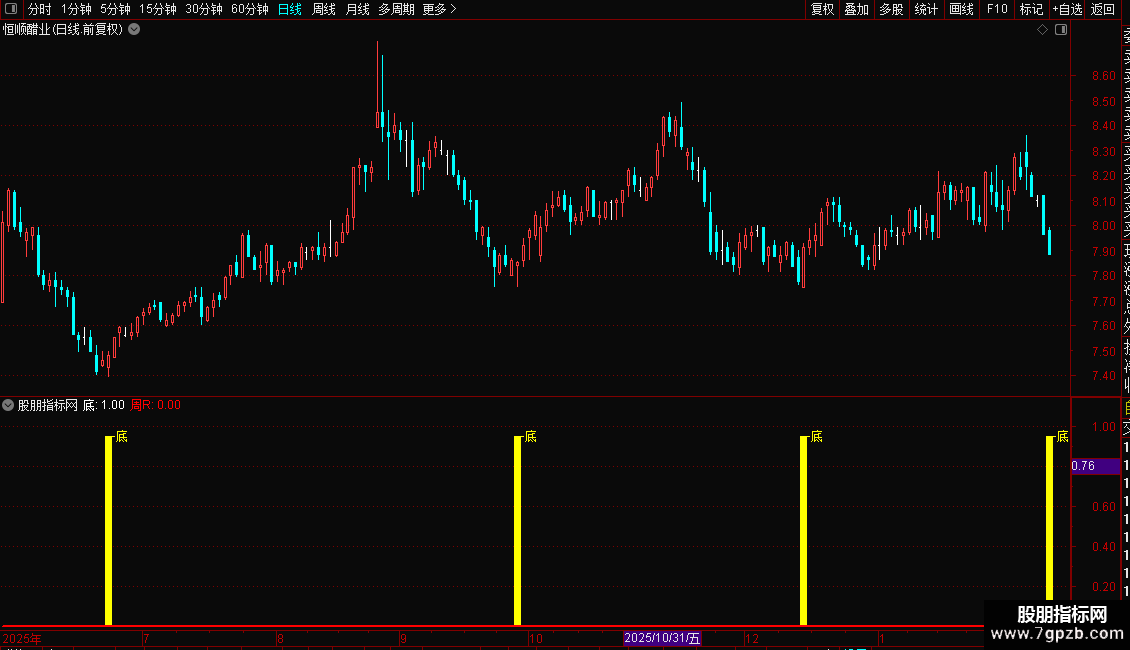The height and width of the screenshot is (650, 1130).
Task: Click the 8.60 price axis label
Action: (1103, 76)
